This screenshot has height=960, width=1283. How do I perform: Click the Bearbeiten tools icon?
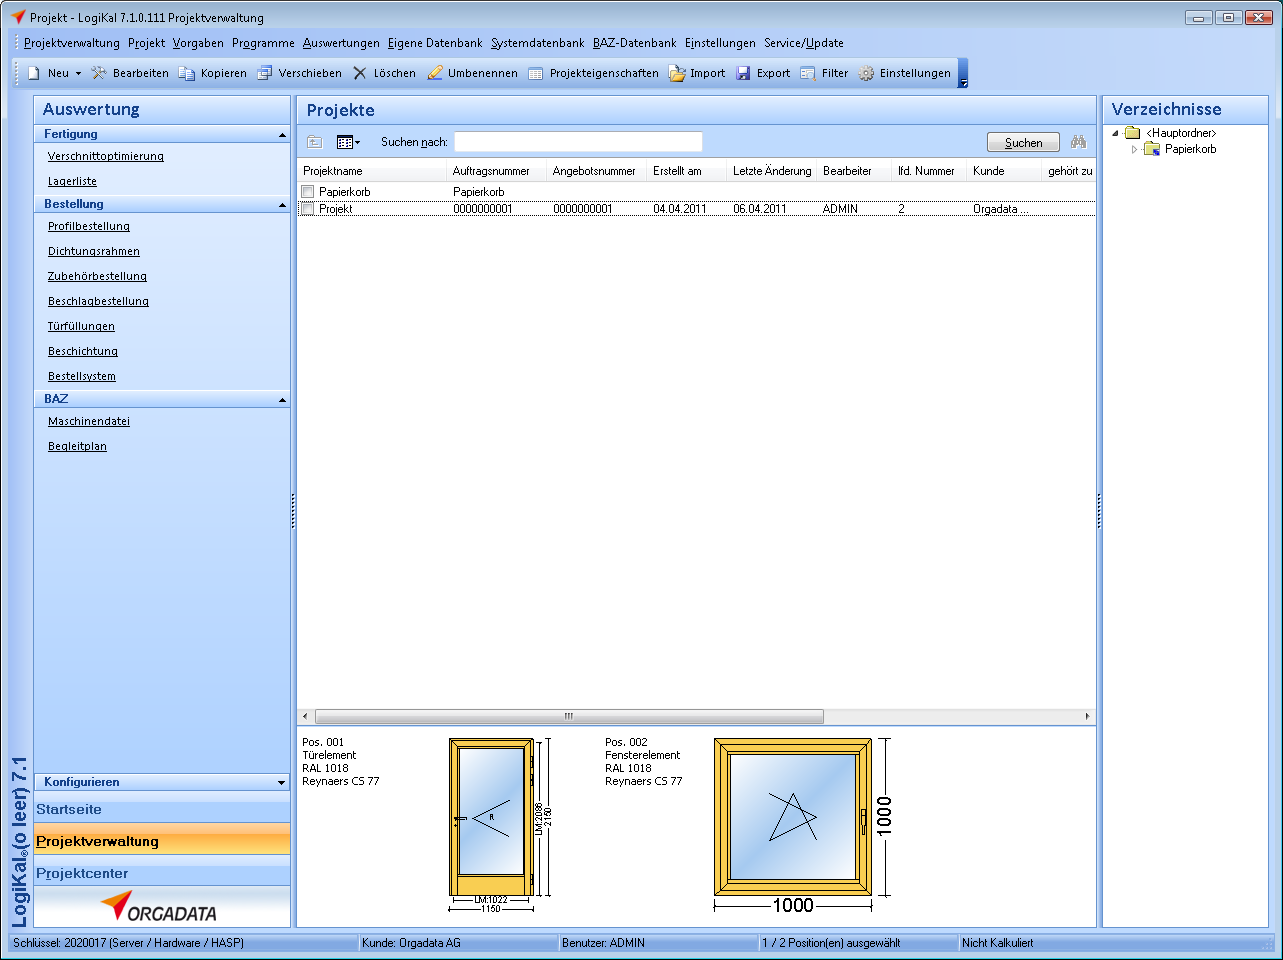point(98,73)
